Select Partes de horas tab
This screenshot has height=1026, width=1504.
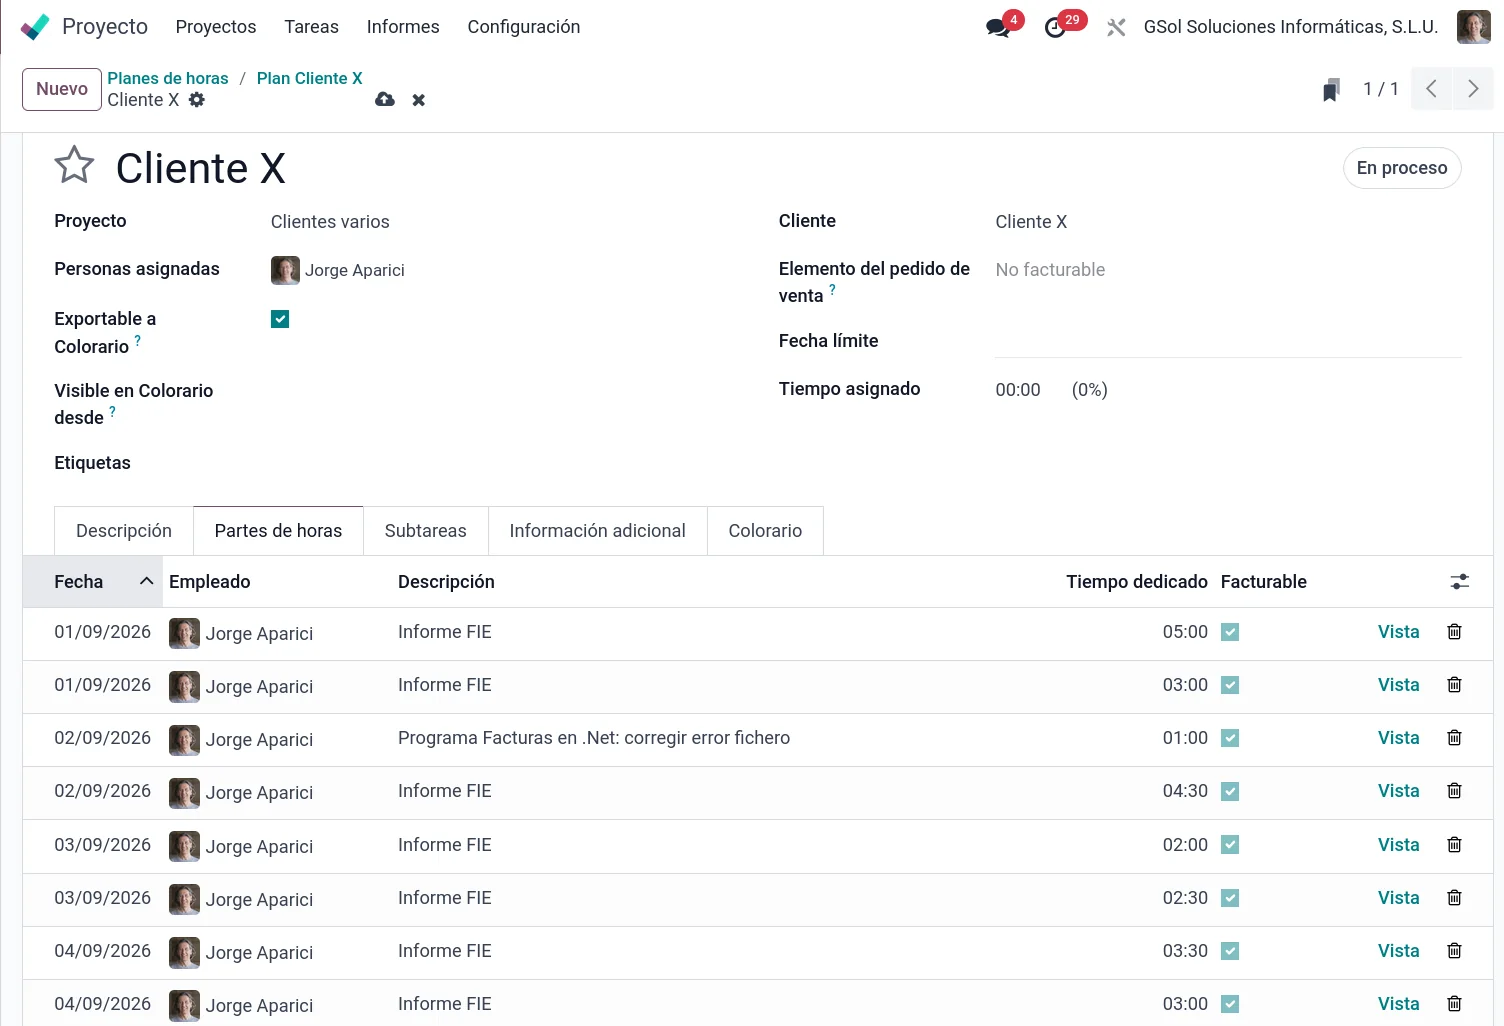pyautogui.click(x=278, y=531)
